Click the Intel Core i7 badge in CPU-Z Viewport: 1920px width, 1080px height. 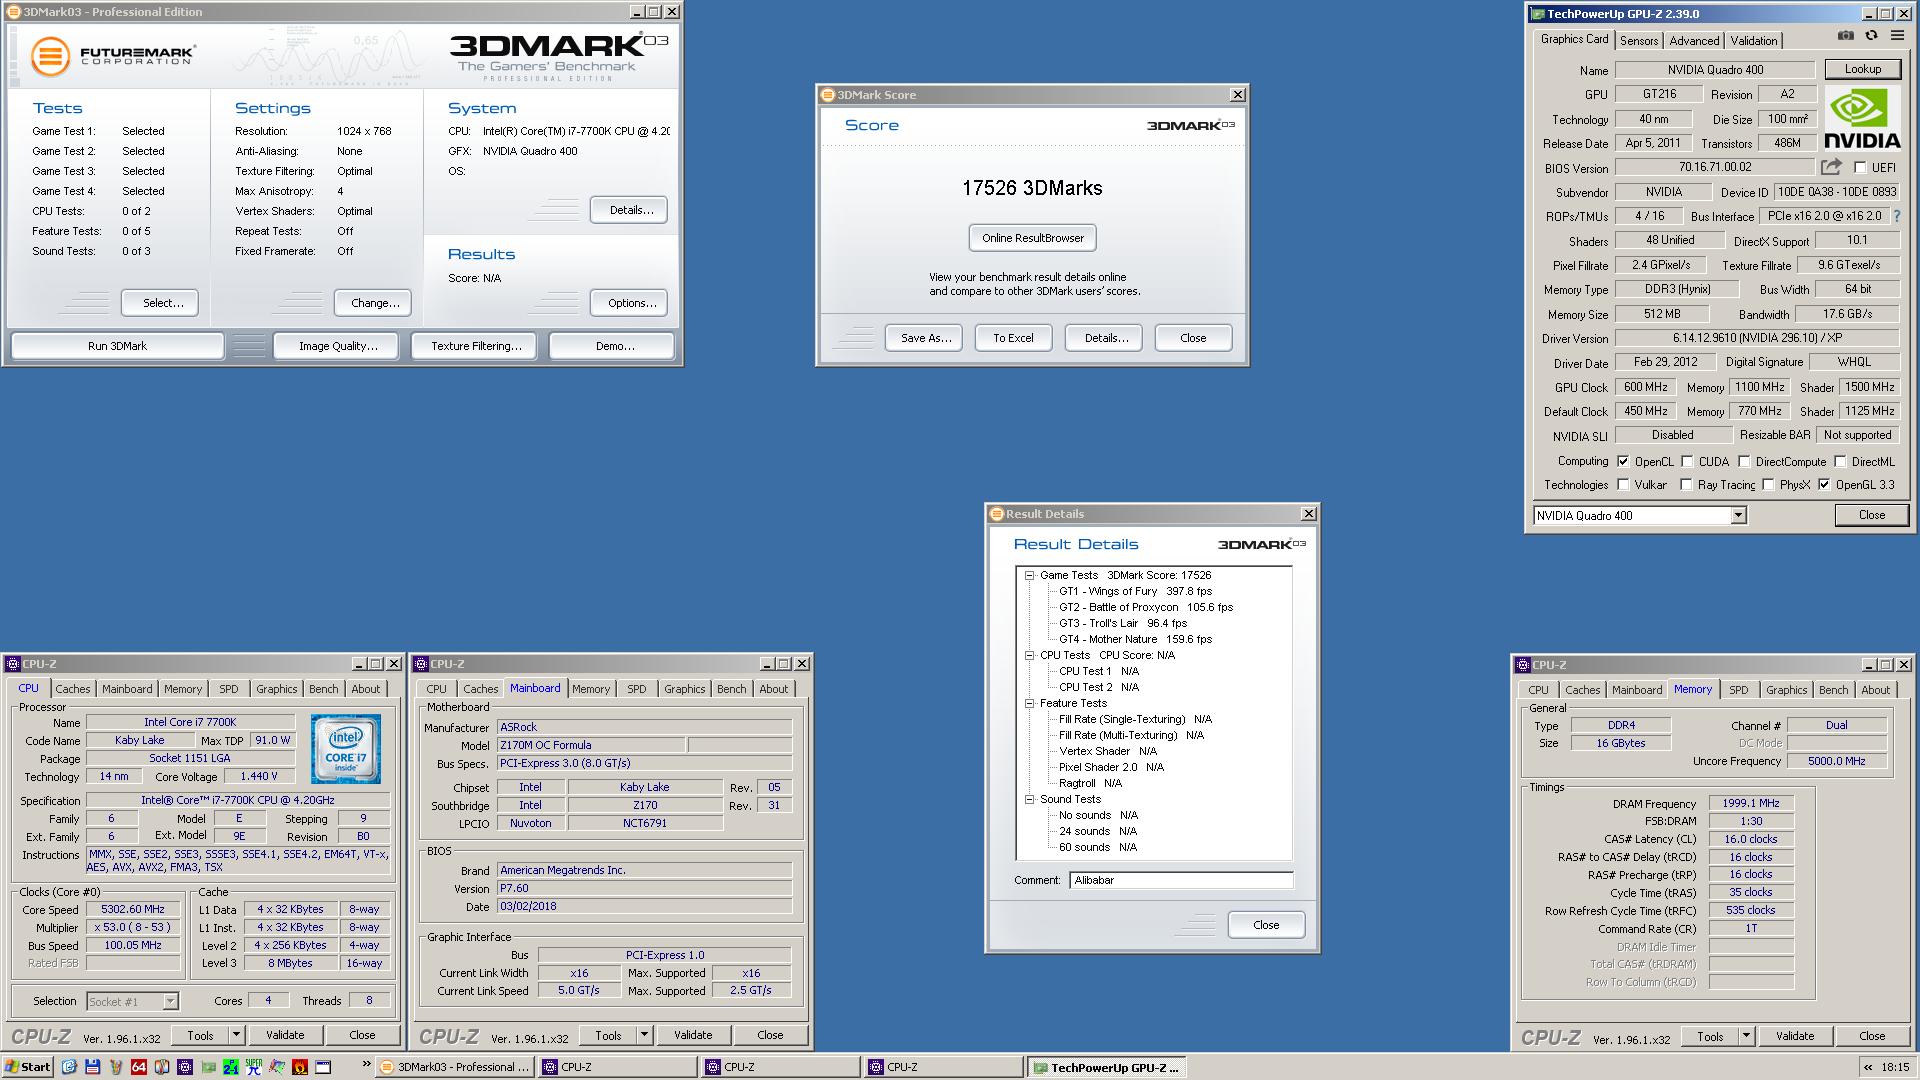[x=345, y=749]
